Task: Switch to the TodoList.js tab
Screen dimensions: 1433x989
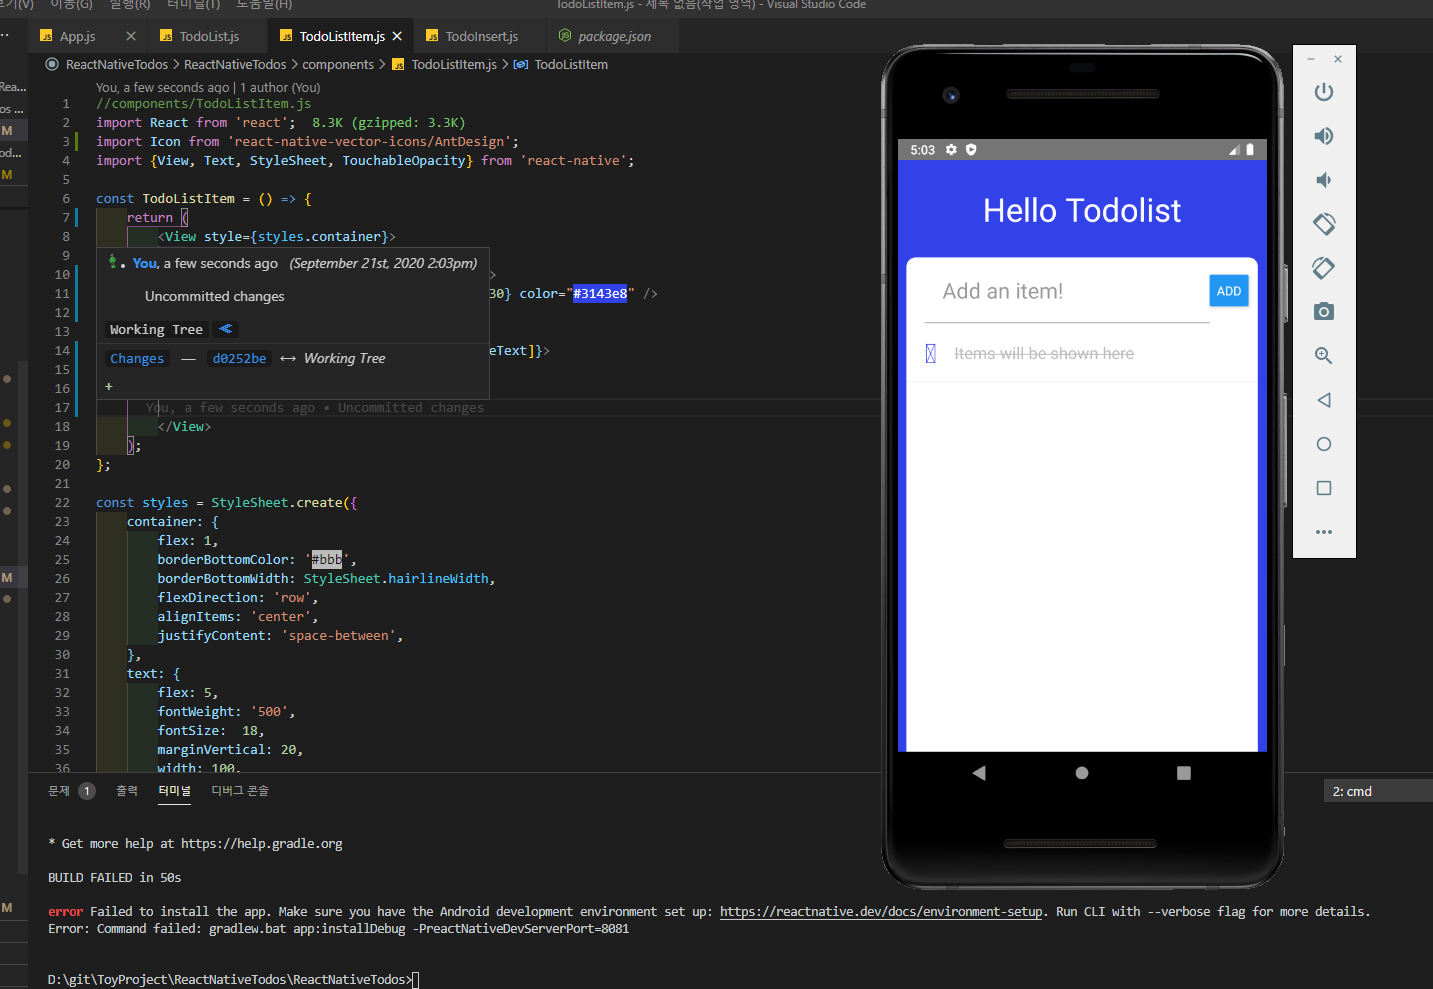Action: tap(209, 36)
